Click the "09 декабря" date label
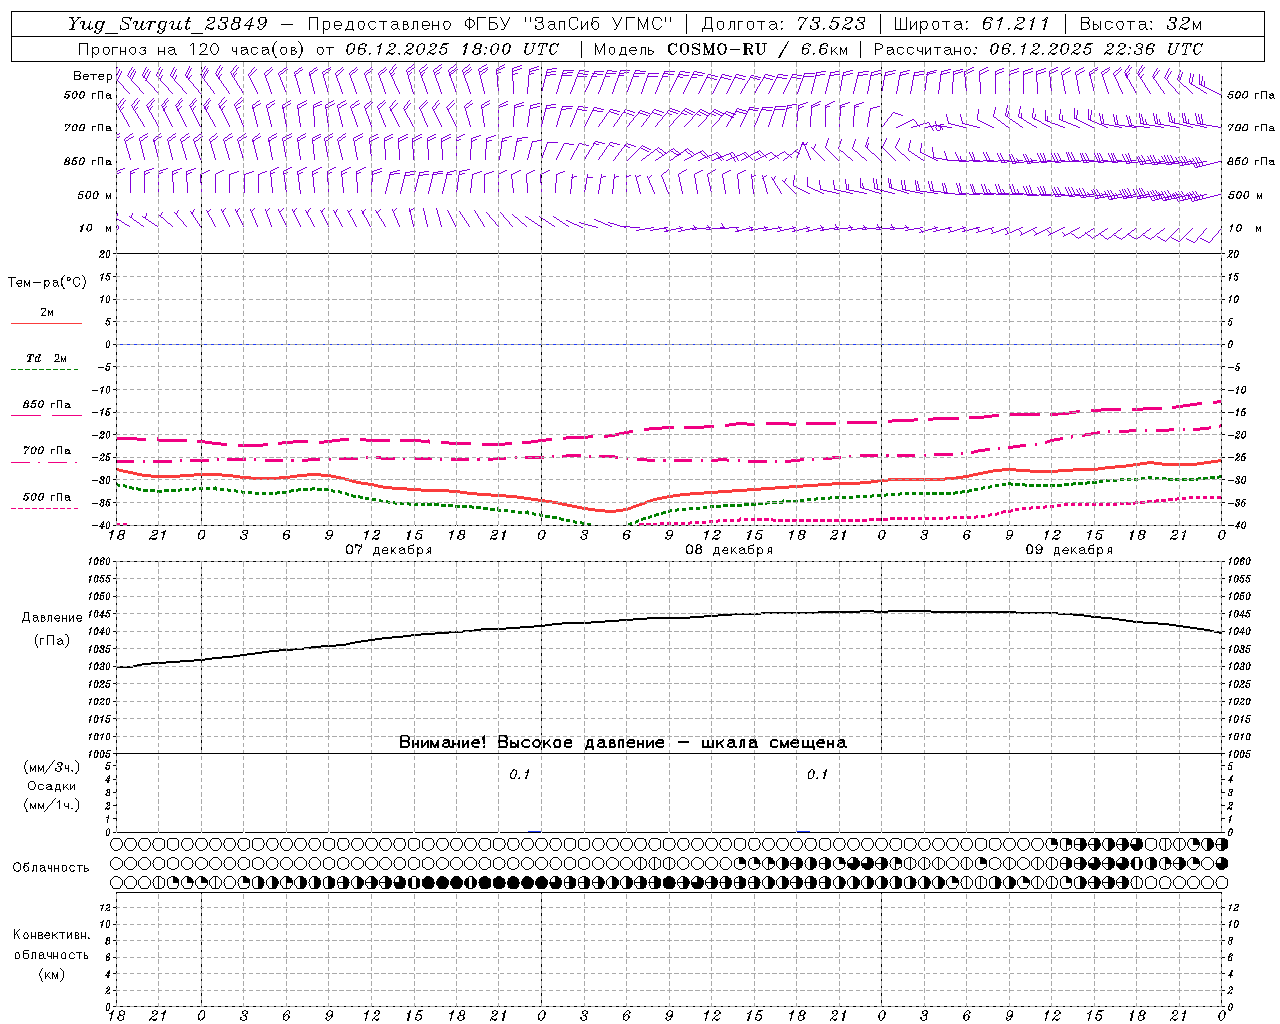The image size is (1280, 1024). coord(1069,550)
